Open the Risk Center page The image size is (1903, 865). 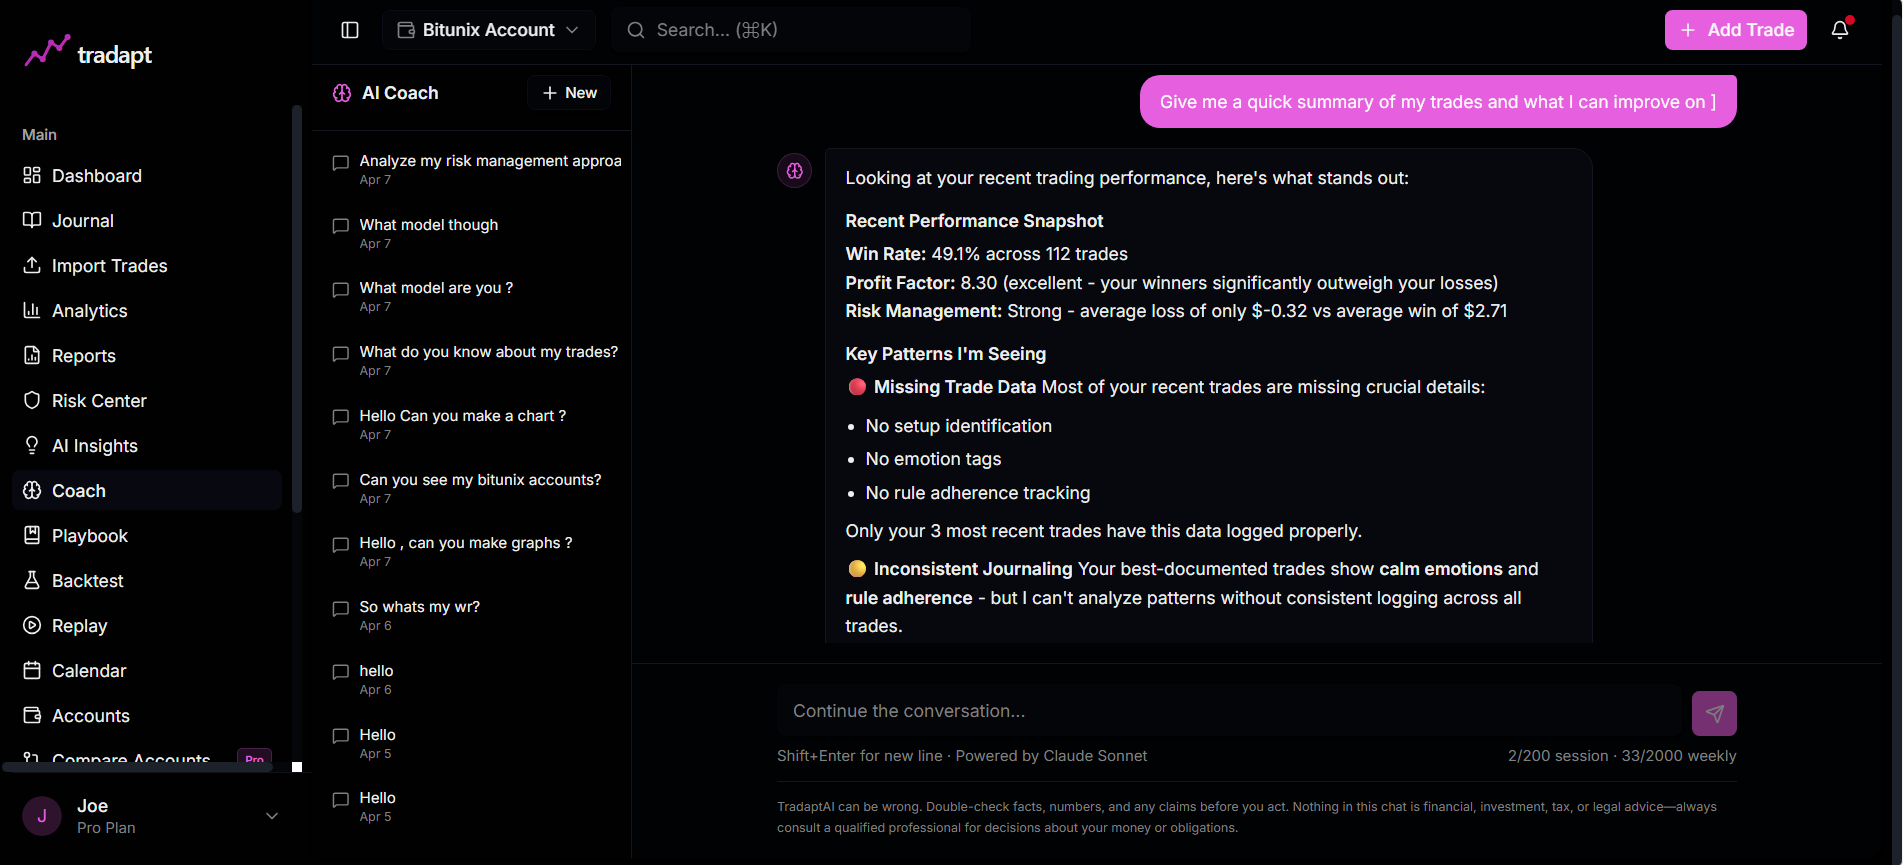click(x=99, y=401)
